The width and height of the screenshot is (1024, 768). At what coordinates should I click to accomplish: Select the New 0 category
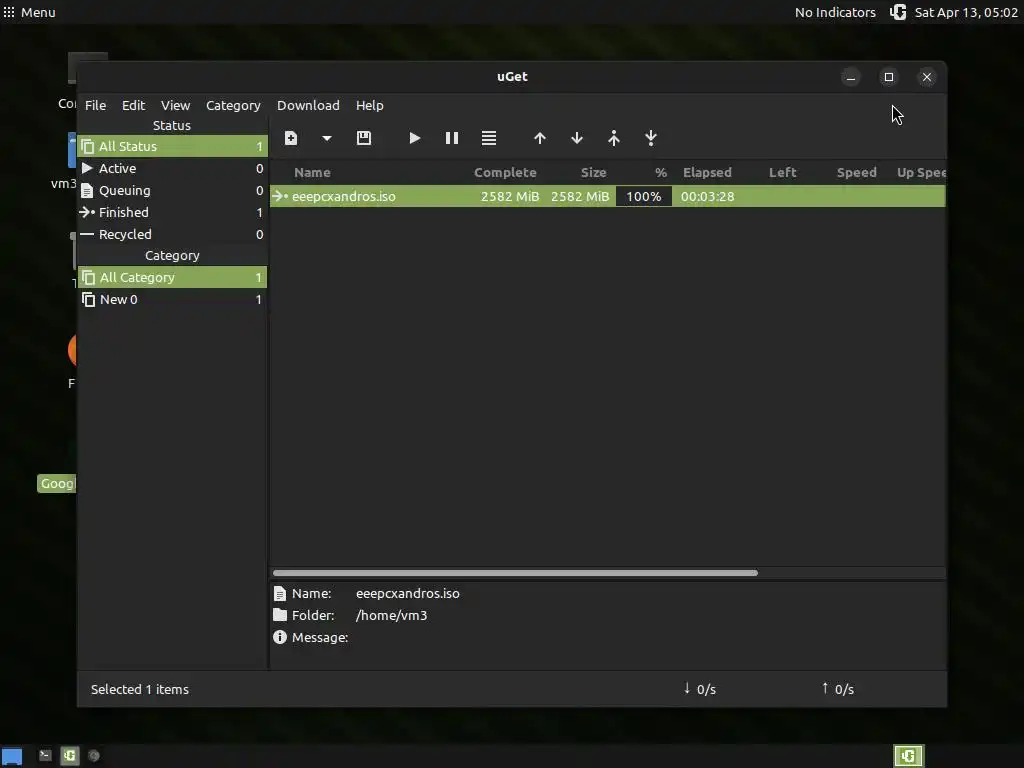(x=172, y=299)
